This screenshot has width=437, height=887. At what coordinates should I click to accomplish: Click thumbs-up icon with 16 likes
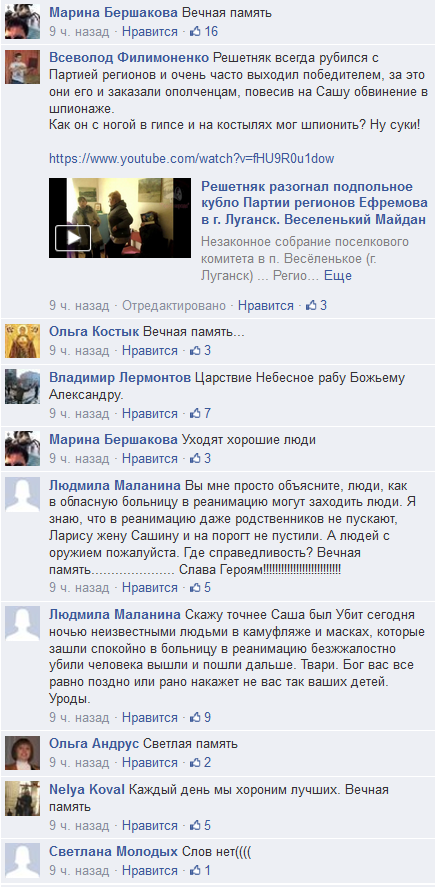click(196, 32)
